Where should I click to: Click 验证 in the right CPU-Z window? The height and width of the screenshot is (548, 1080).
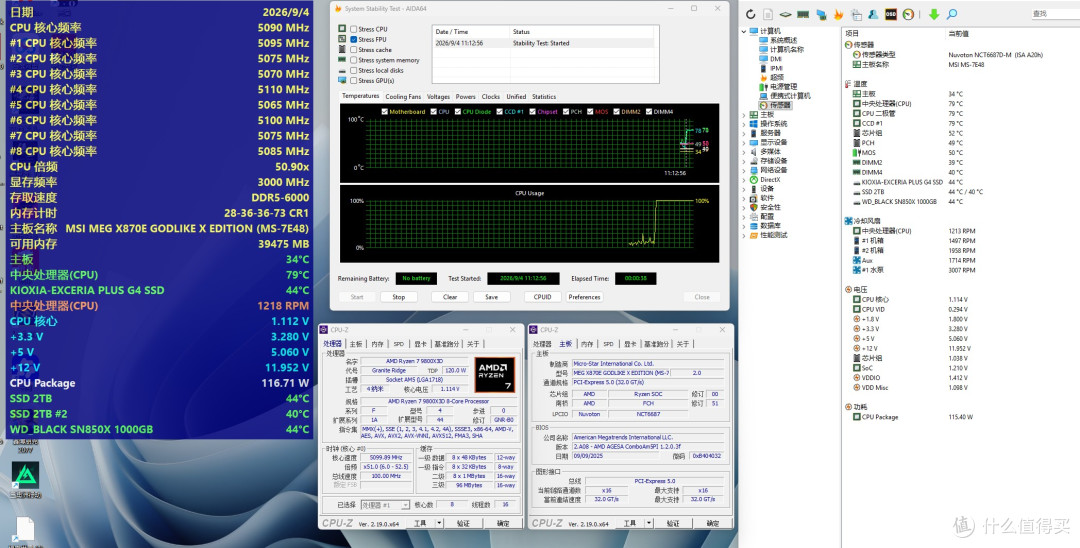tap(672, 523)
